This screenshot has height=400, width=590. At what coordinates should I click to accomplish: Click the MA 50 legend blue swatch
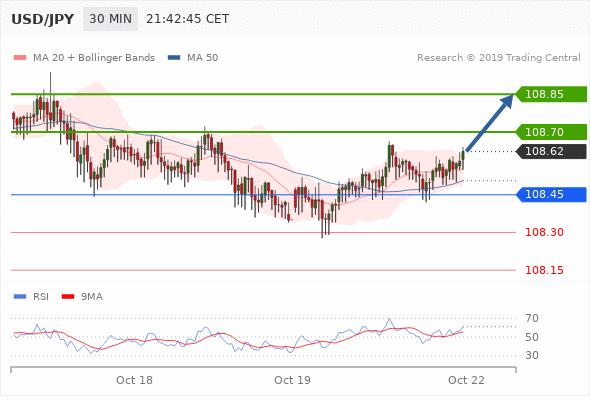[x=174, y=58]
